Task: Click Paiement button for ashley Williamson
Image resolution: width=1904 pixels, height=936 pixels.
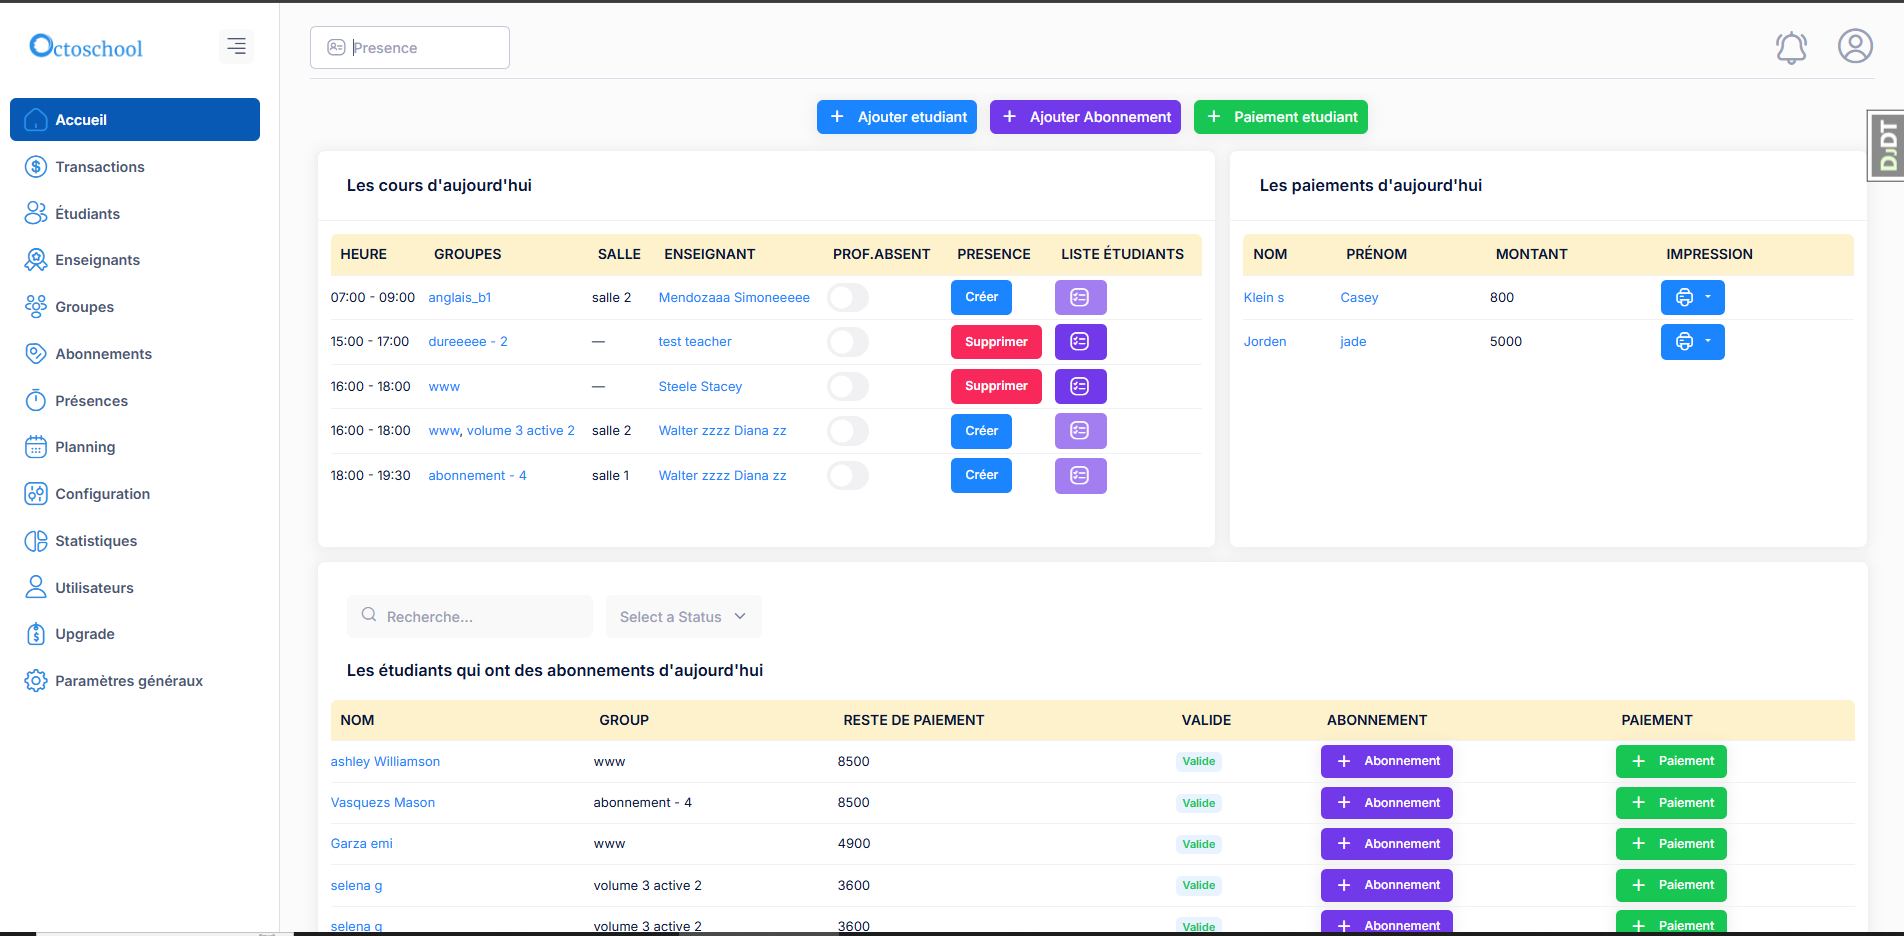Action: [x=1670, y=762]
